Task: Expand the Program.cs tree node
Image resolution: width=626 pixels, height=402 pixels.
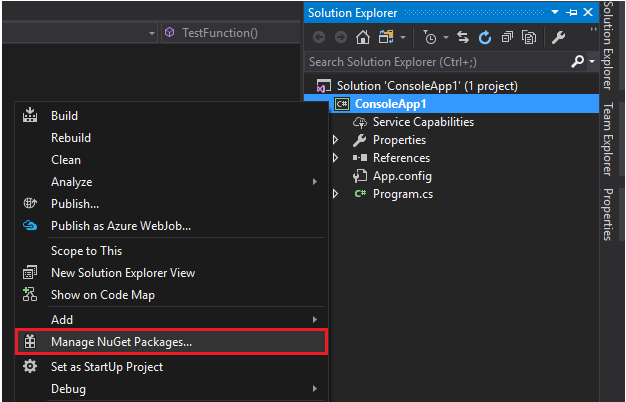Action: tap(336, 194)
